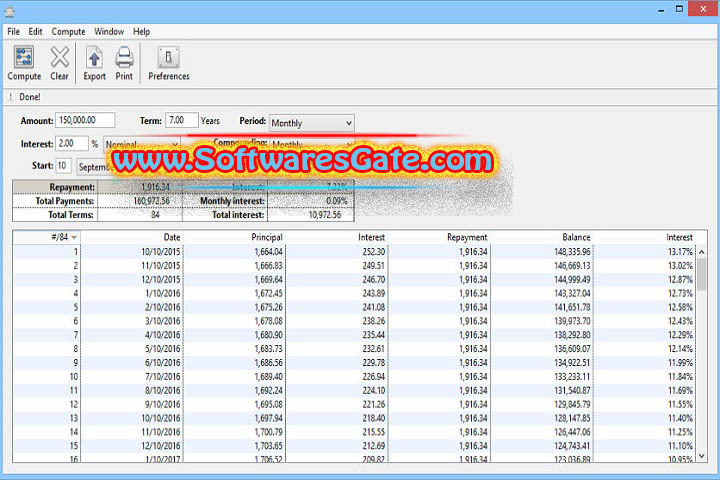
Task: Click date cell 9/10/2016
Action: click(x=163, y=404)
